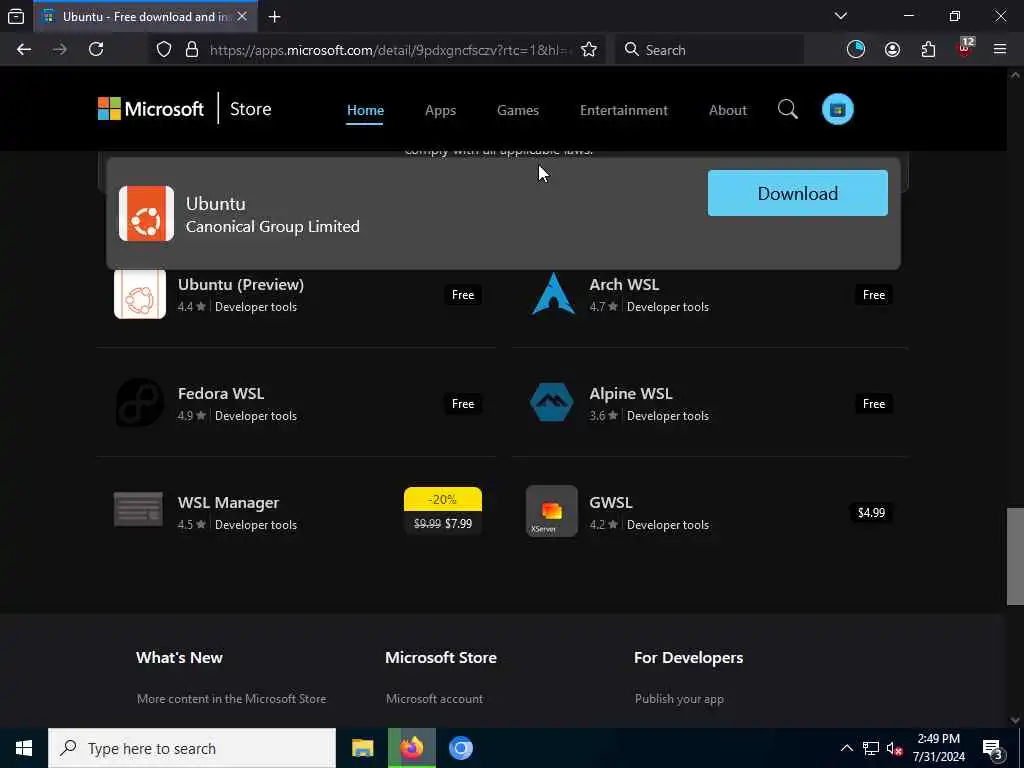
Task: Show hidden system tray icons
Action: [x=846, y=748]
